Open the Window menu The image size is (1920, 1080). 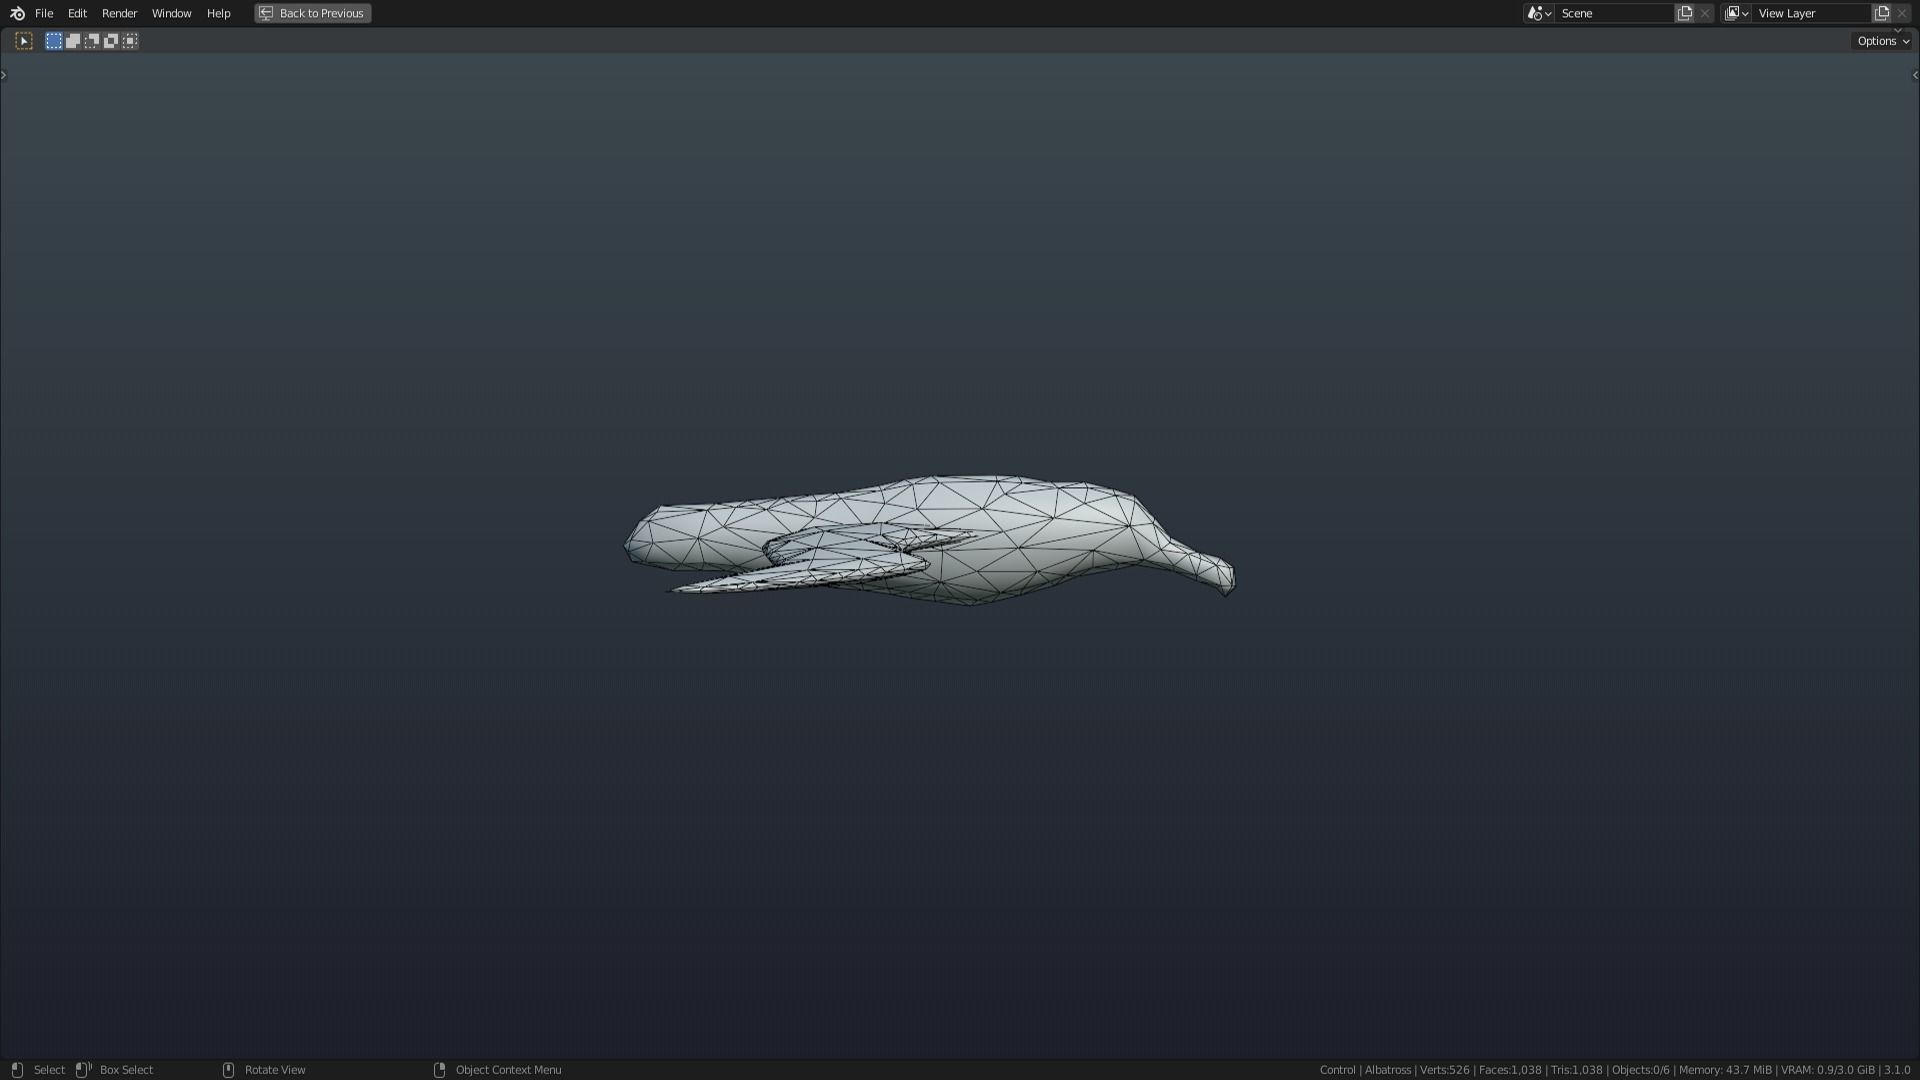(x=171, y=13)
